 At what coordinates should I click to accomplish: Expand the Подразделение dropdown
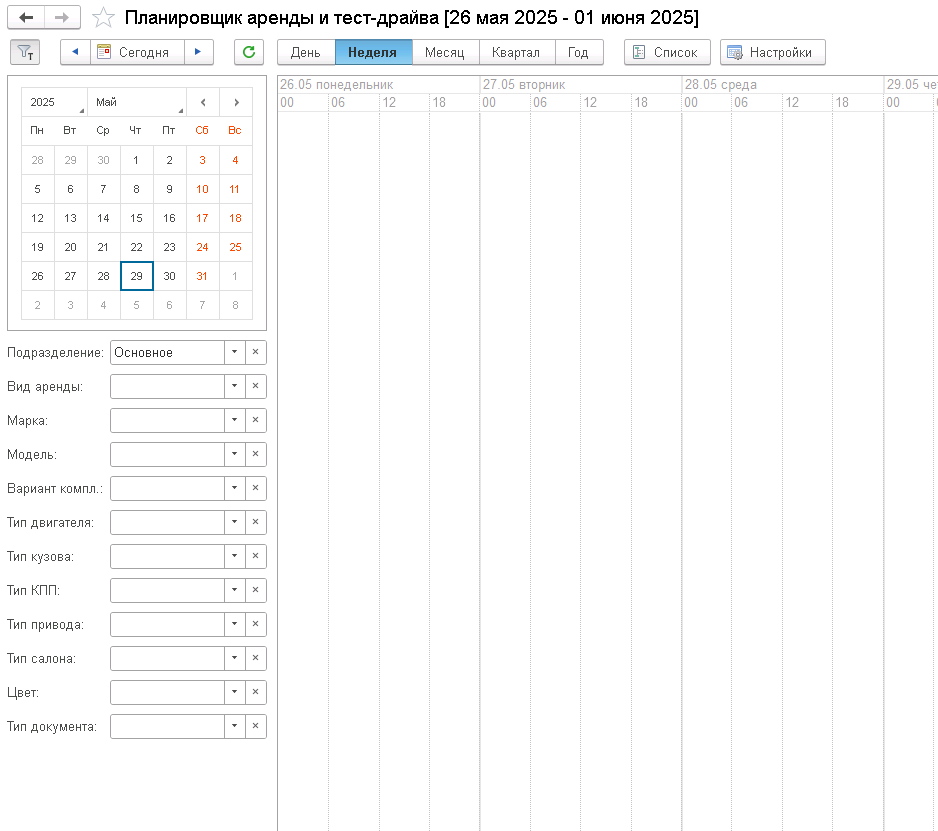[234, 352]
